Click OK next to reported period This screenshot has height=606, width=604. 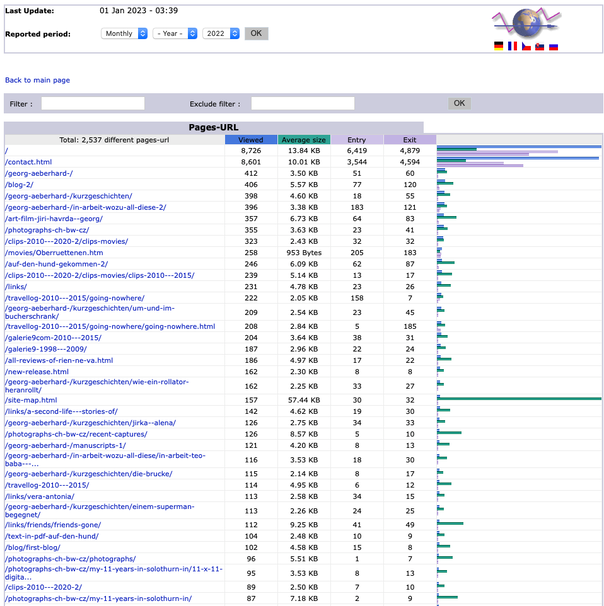click(256, 34)
